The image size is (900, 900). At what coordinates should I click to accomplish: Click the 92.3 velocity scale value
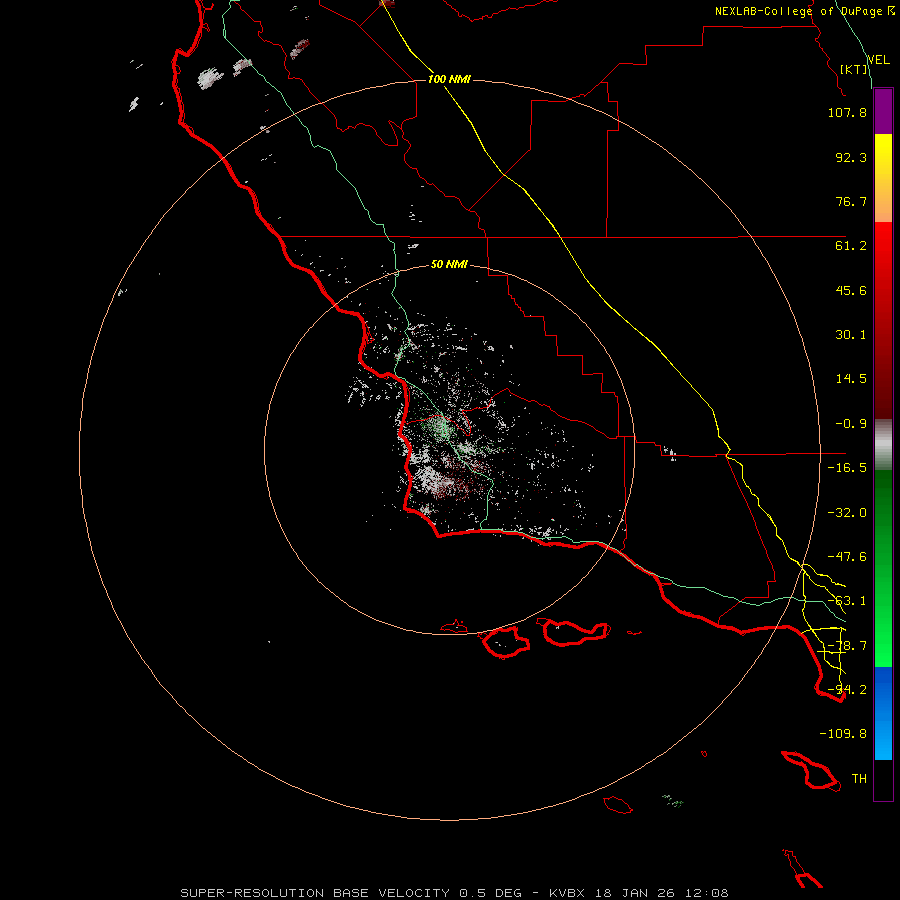point(851,157)
